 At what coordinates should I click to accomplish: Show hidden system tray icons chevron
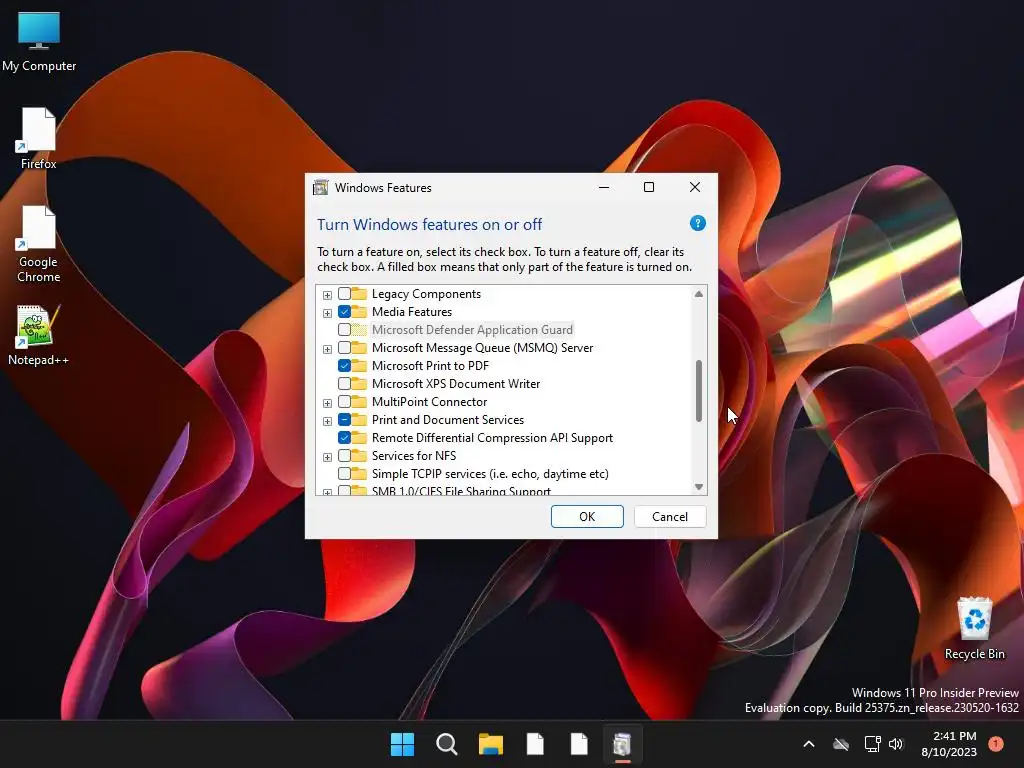click(x=808, y=744)
